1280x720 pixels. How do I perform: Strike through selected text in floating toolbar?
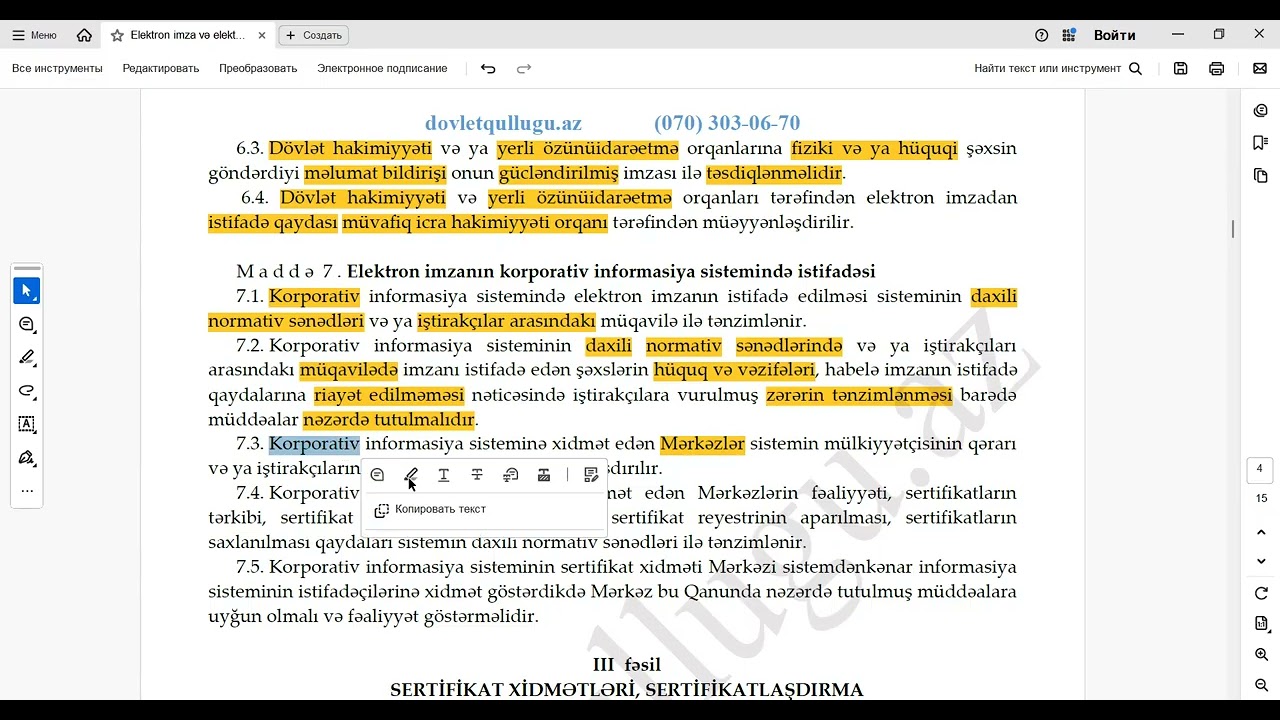pos(477,475)
